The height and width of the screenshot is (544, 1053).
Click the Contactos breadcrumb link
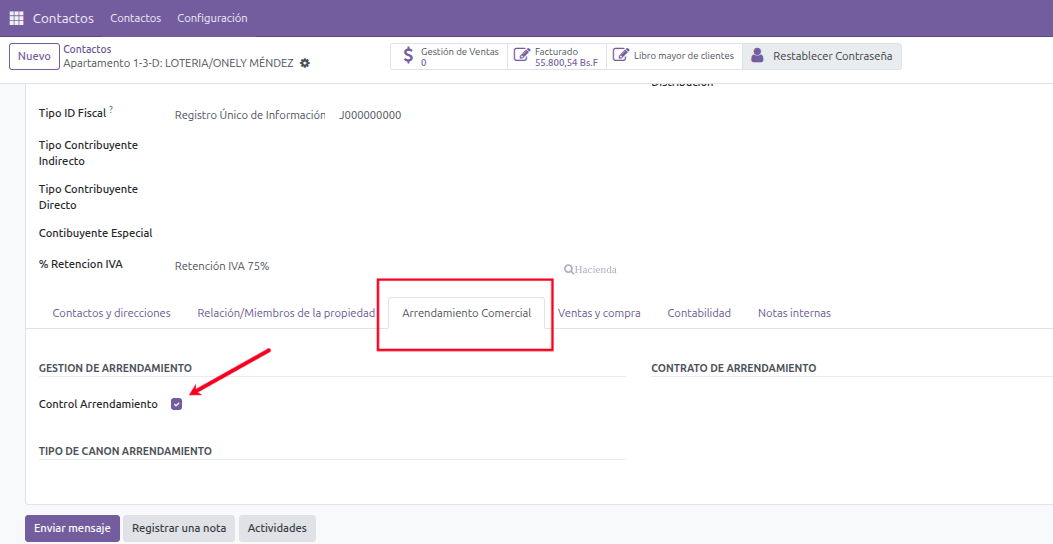[87, 49]
